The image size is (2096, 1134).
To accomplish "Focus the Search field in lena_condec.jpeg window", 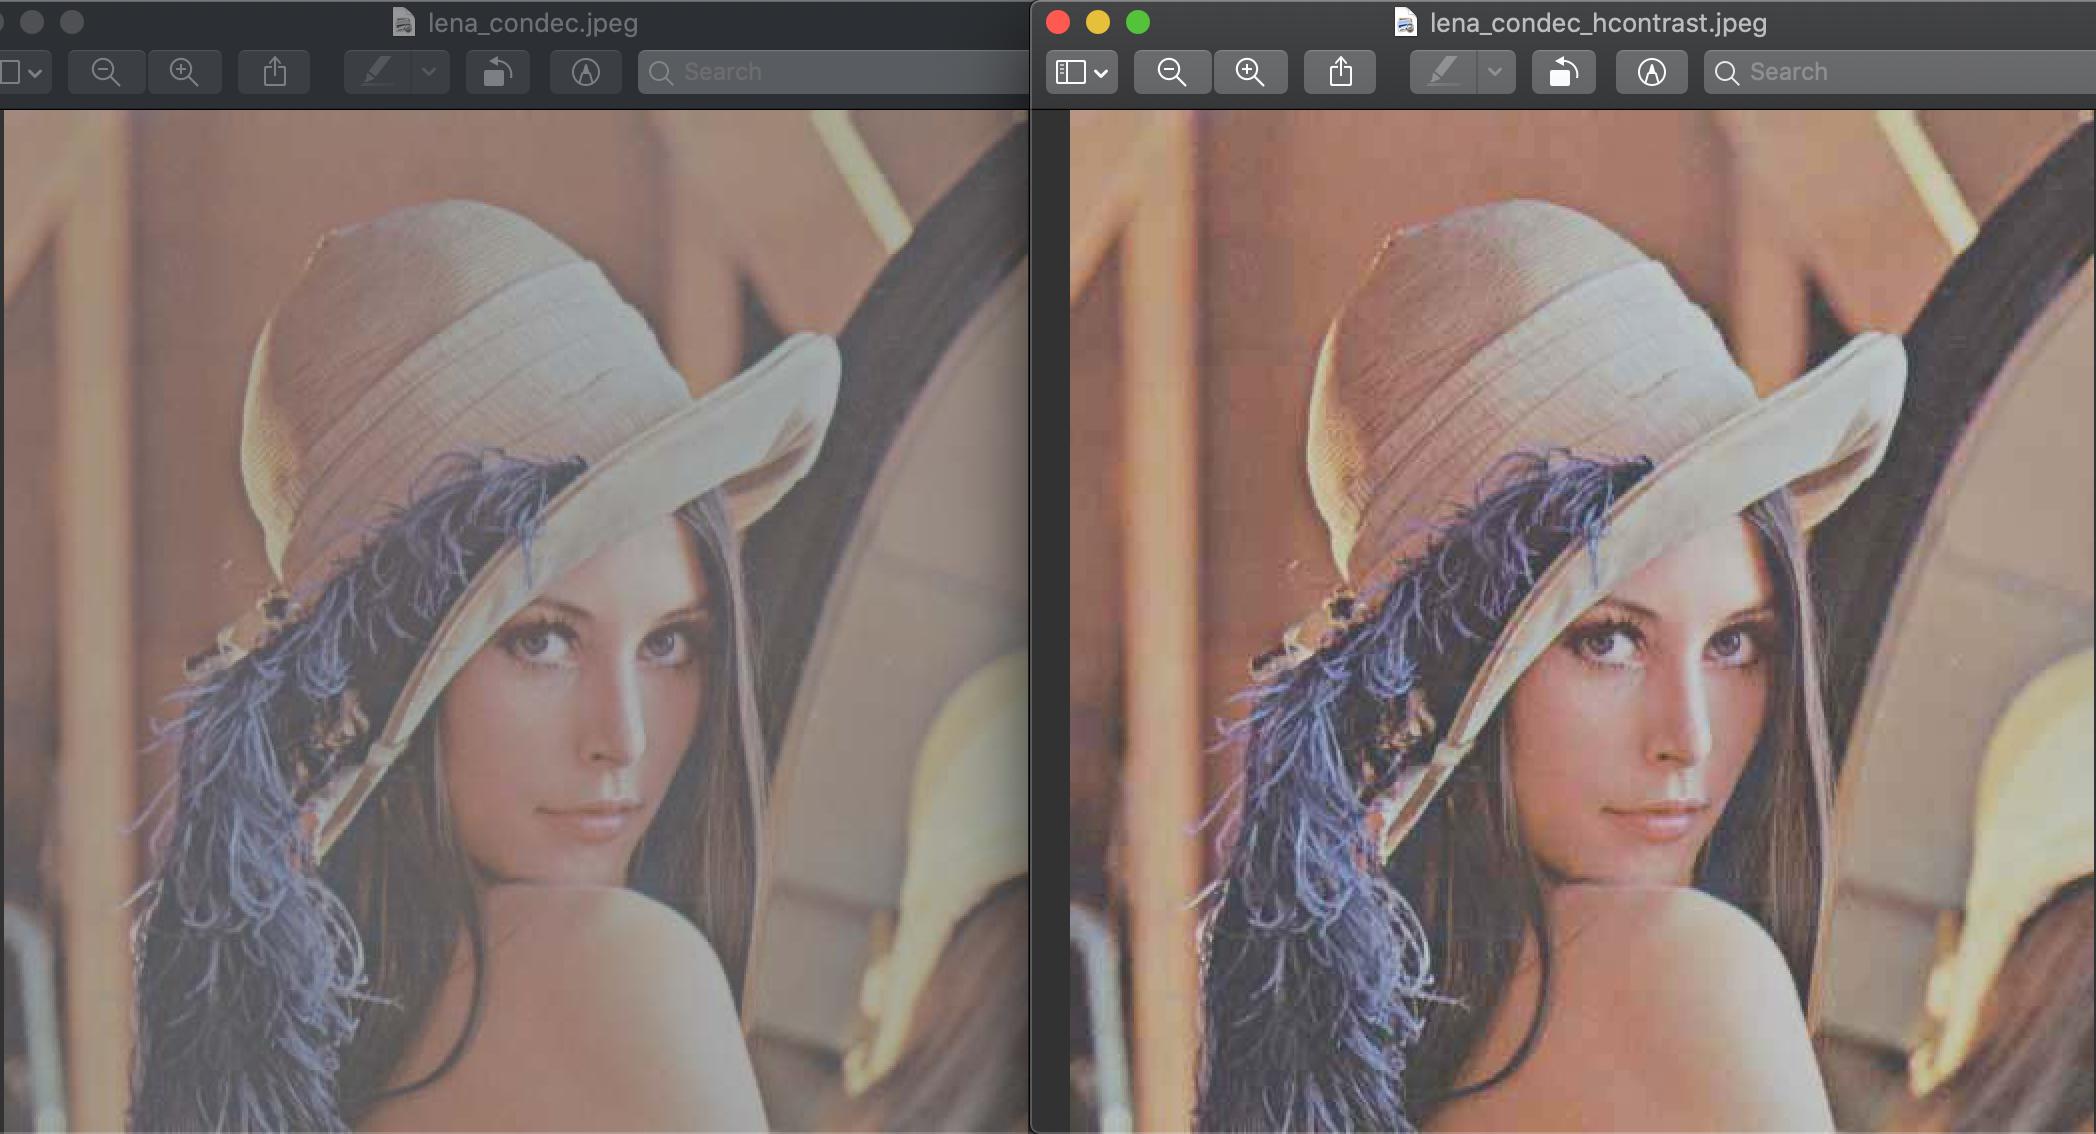I will coord(834,72).
